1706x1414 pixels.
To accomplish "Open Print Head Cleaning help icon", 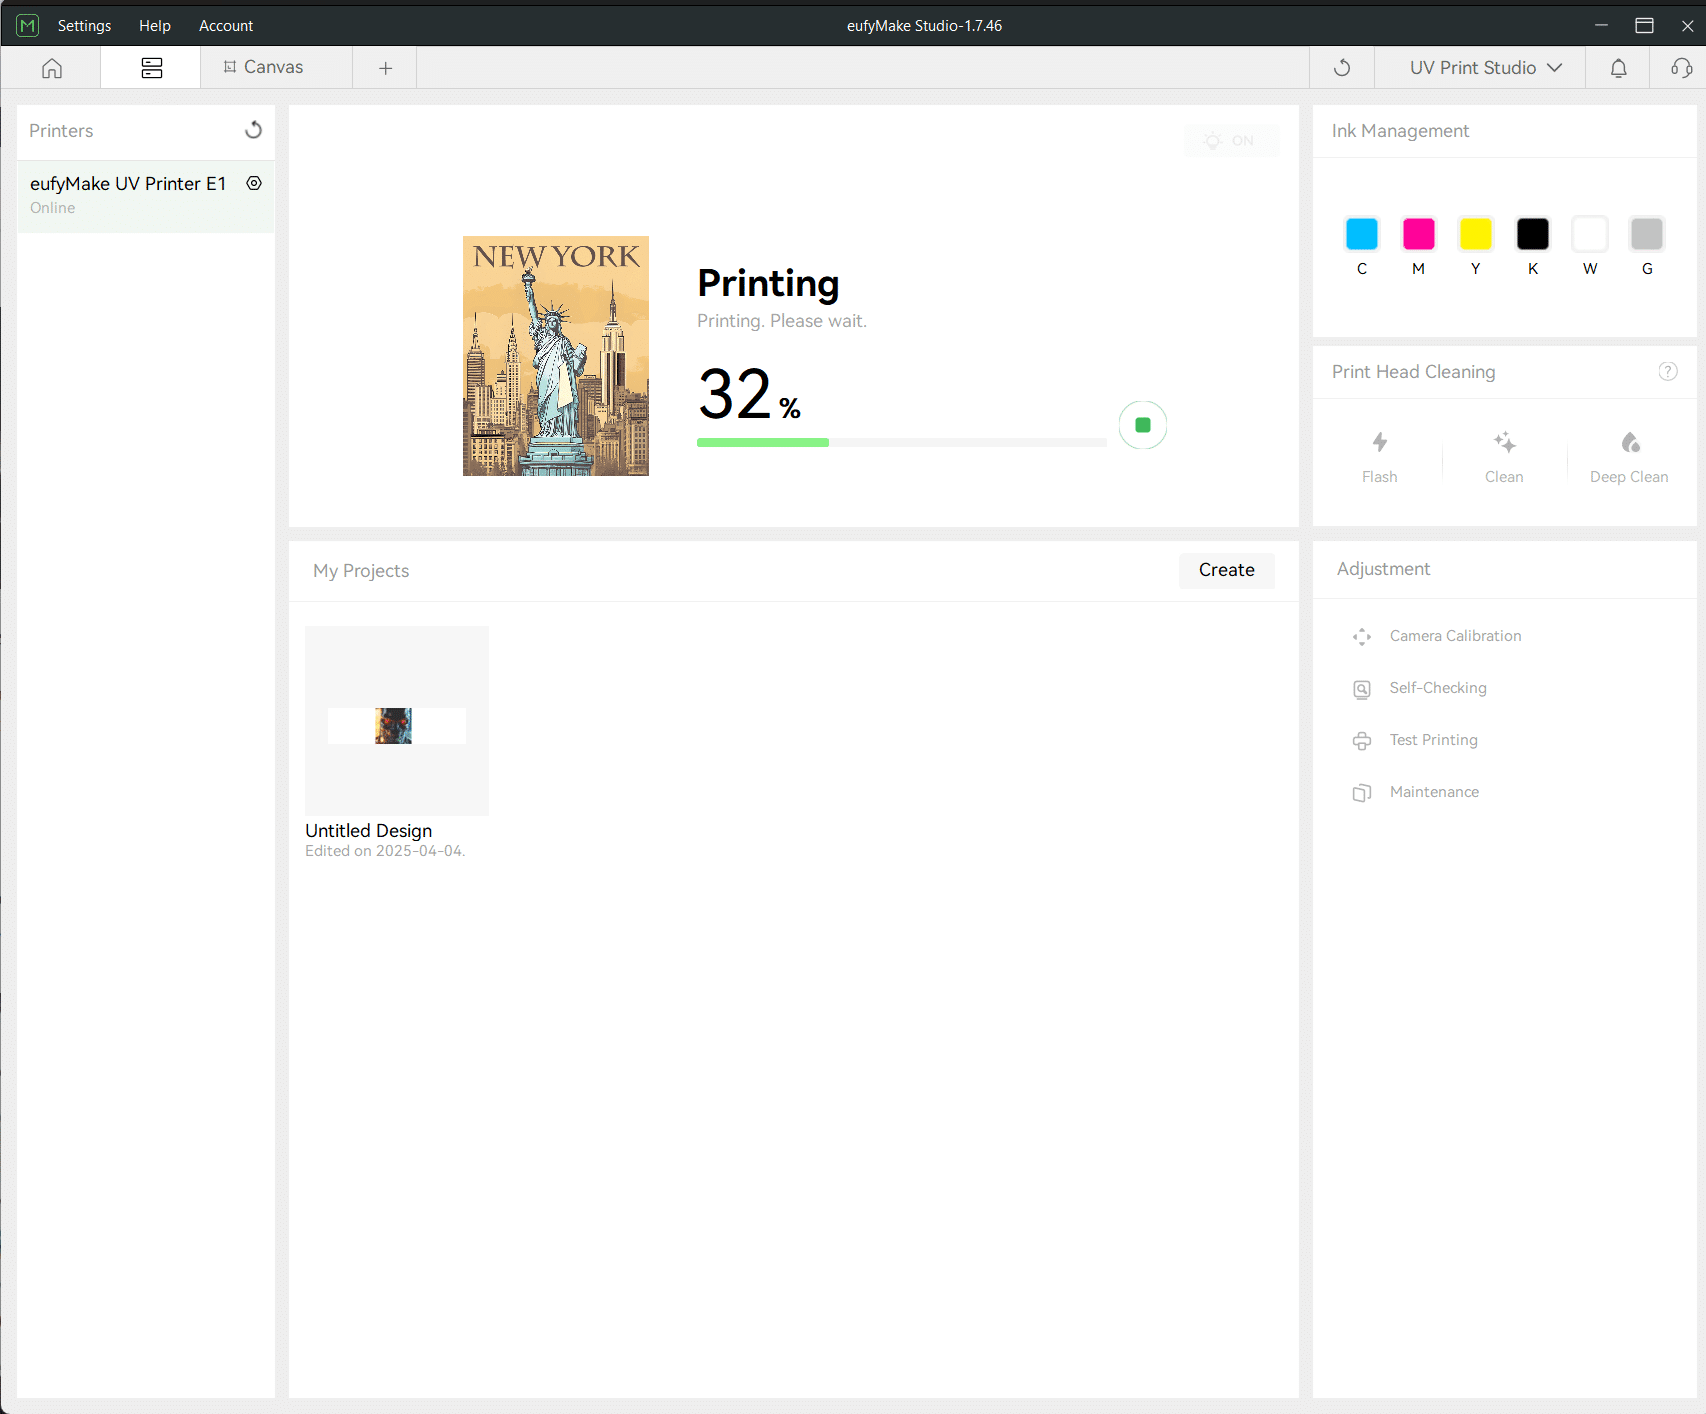I will [x=1668, y=371].
